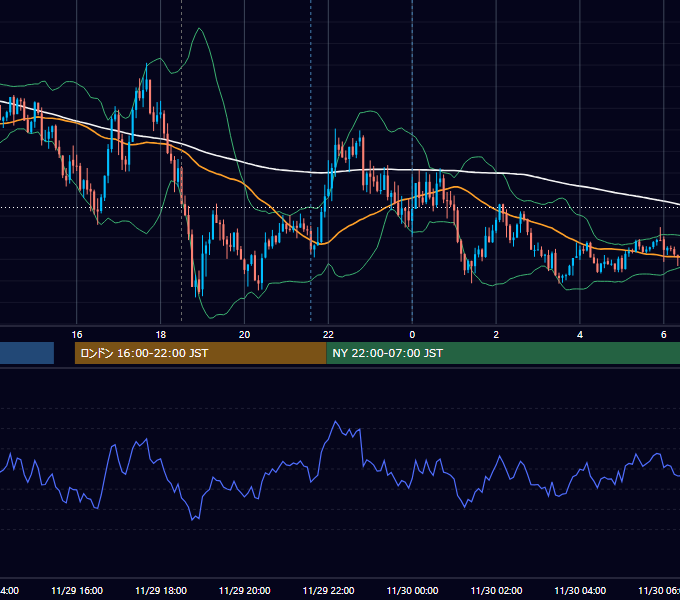This screenshot has width=680, height=600.
Task: Click the hour label 4 on price chart axis
Action: [580, 335]
